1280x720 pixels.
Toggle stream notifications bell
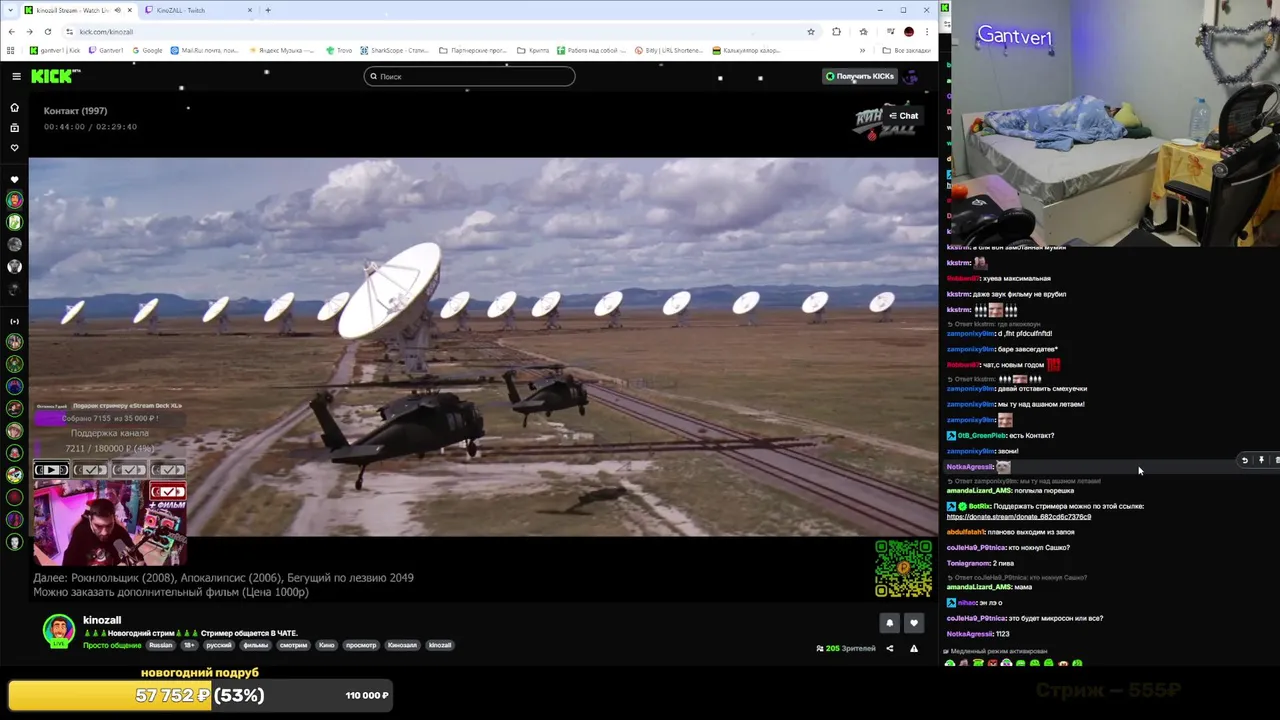[889, 623]
